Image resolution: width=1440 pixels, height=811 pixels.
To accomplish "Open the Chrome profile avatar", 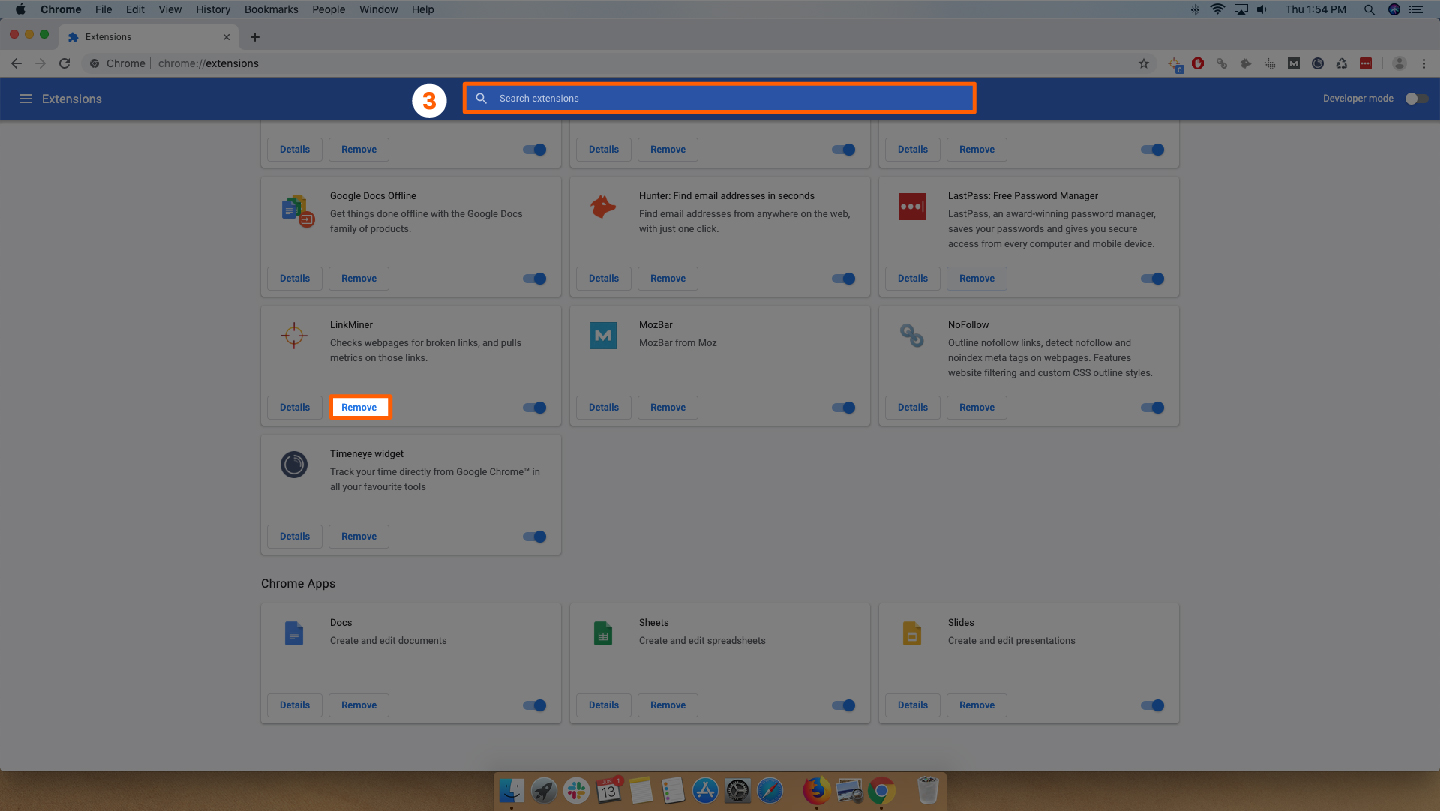I will (1399, 63).
